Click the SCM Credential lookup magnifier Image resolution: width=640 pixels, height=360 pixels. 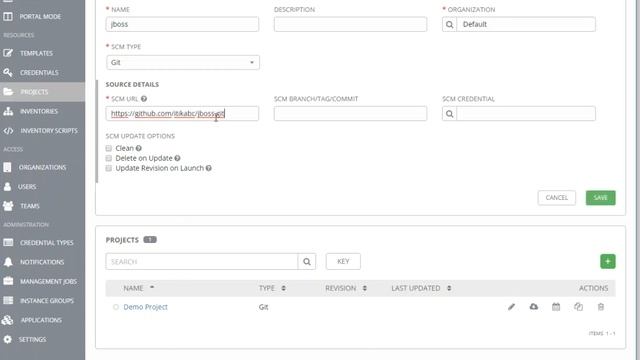(x=449, y=114)
